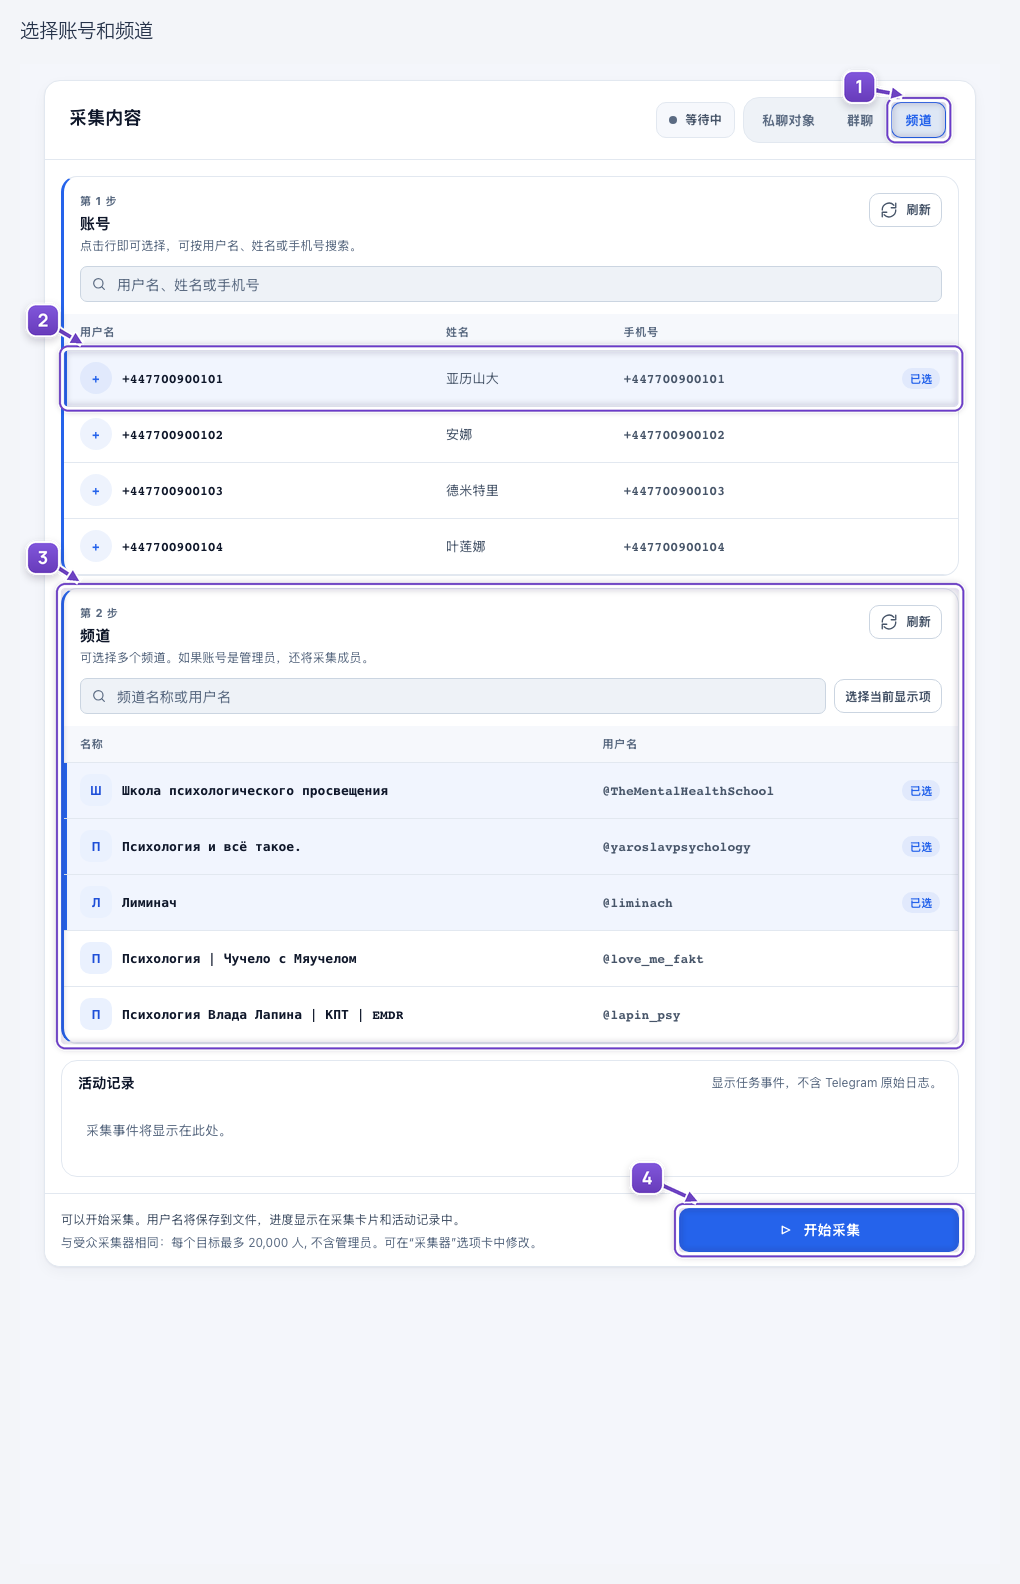Click plus avatar for +447700900103

[x=96, y=491]
